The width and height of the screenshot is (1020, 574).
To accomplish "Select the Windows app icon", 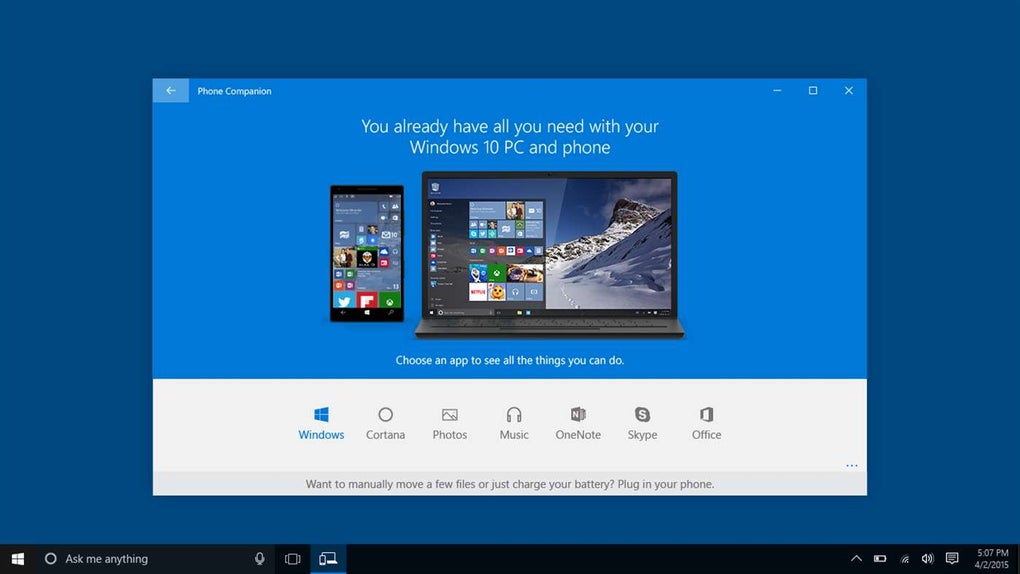I will 321,423.
